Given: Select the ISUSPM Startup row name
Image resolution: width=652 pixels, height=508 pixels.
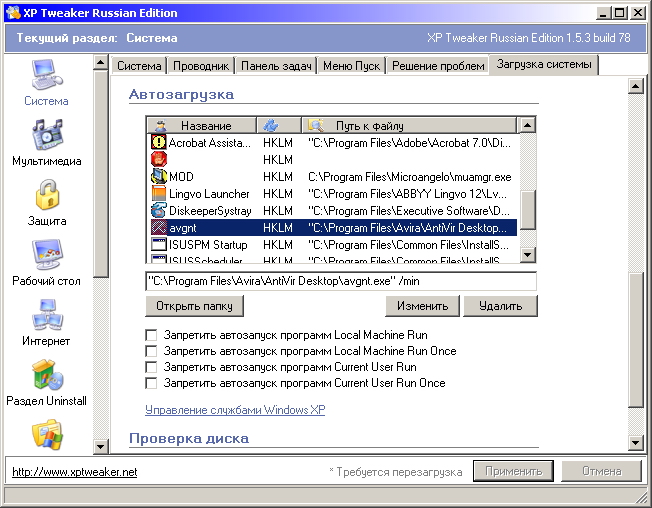Looking at the screenshot, I should click(x=208, y=245).
